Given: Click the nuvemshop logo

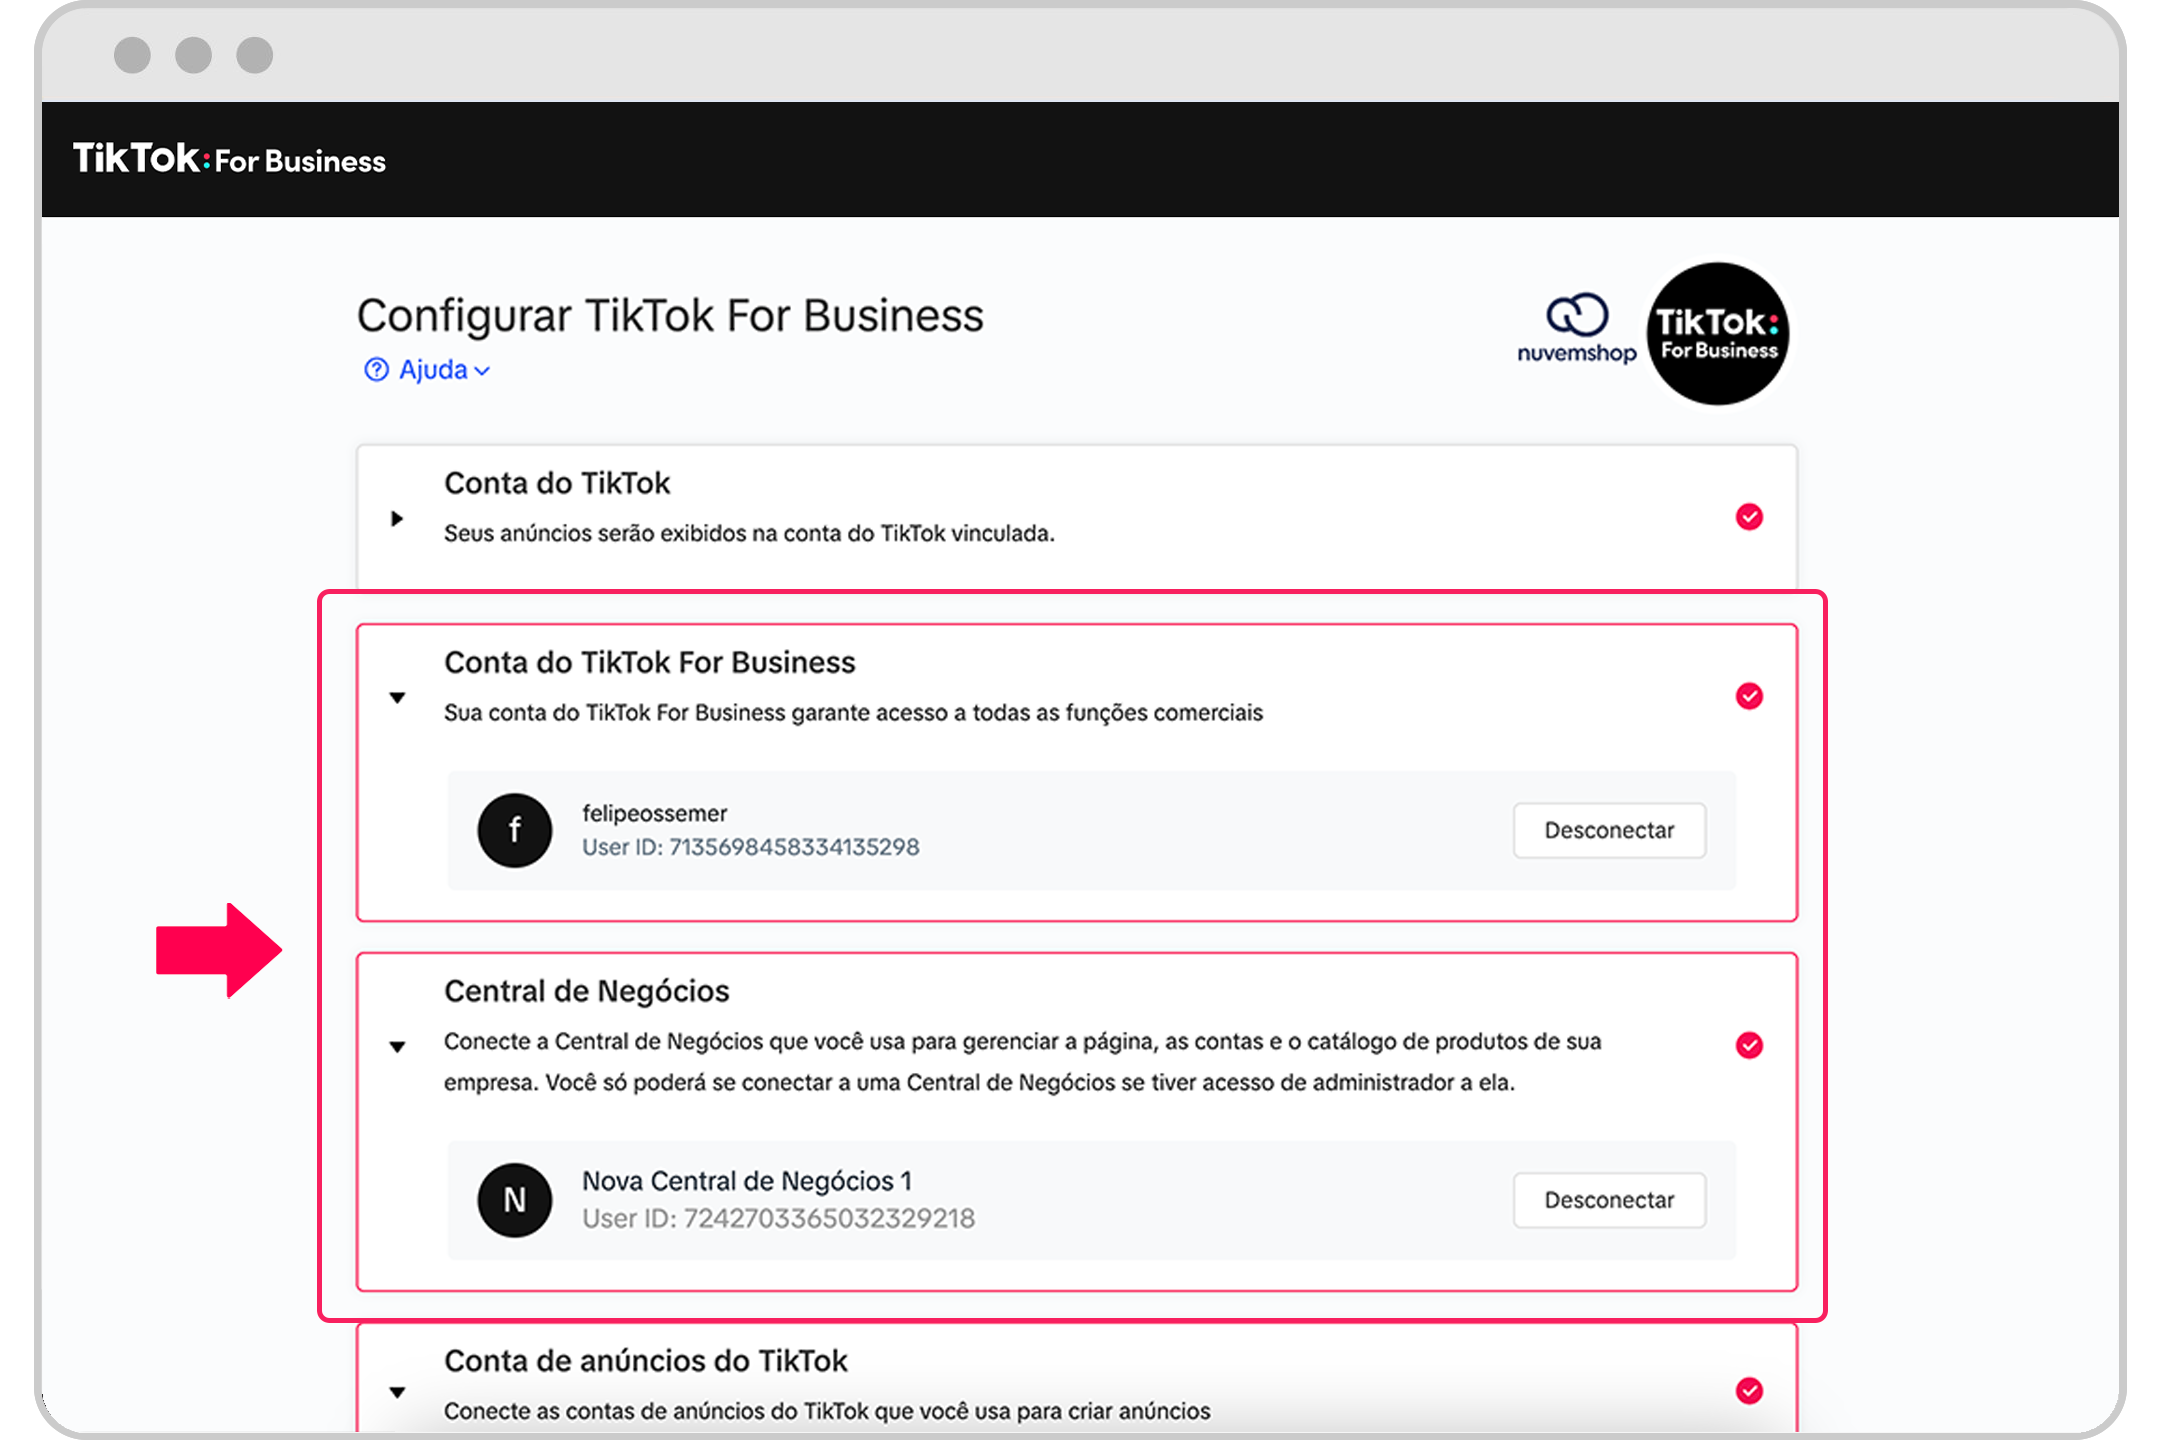Looking at the screenshot, I should point(1577,329).
